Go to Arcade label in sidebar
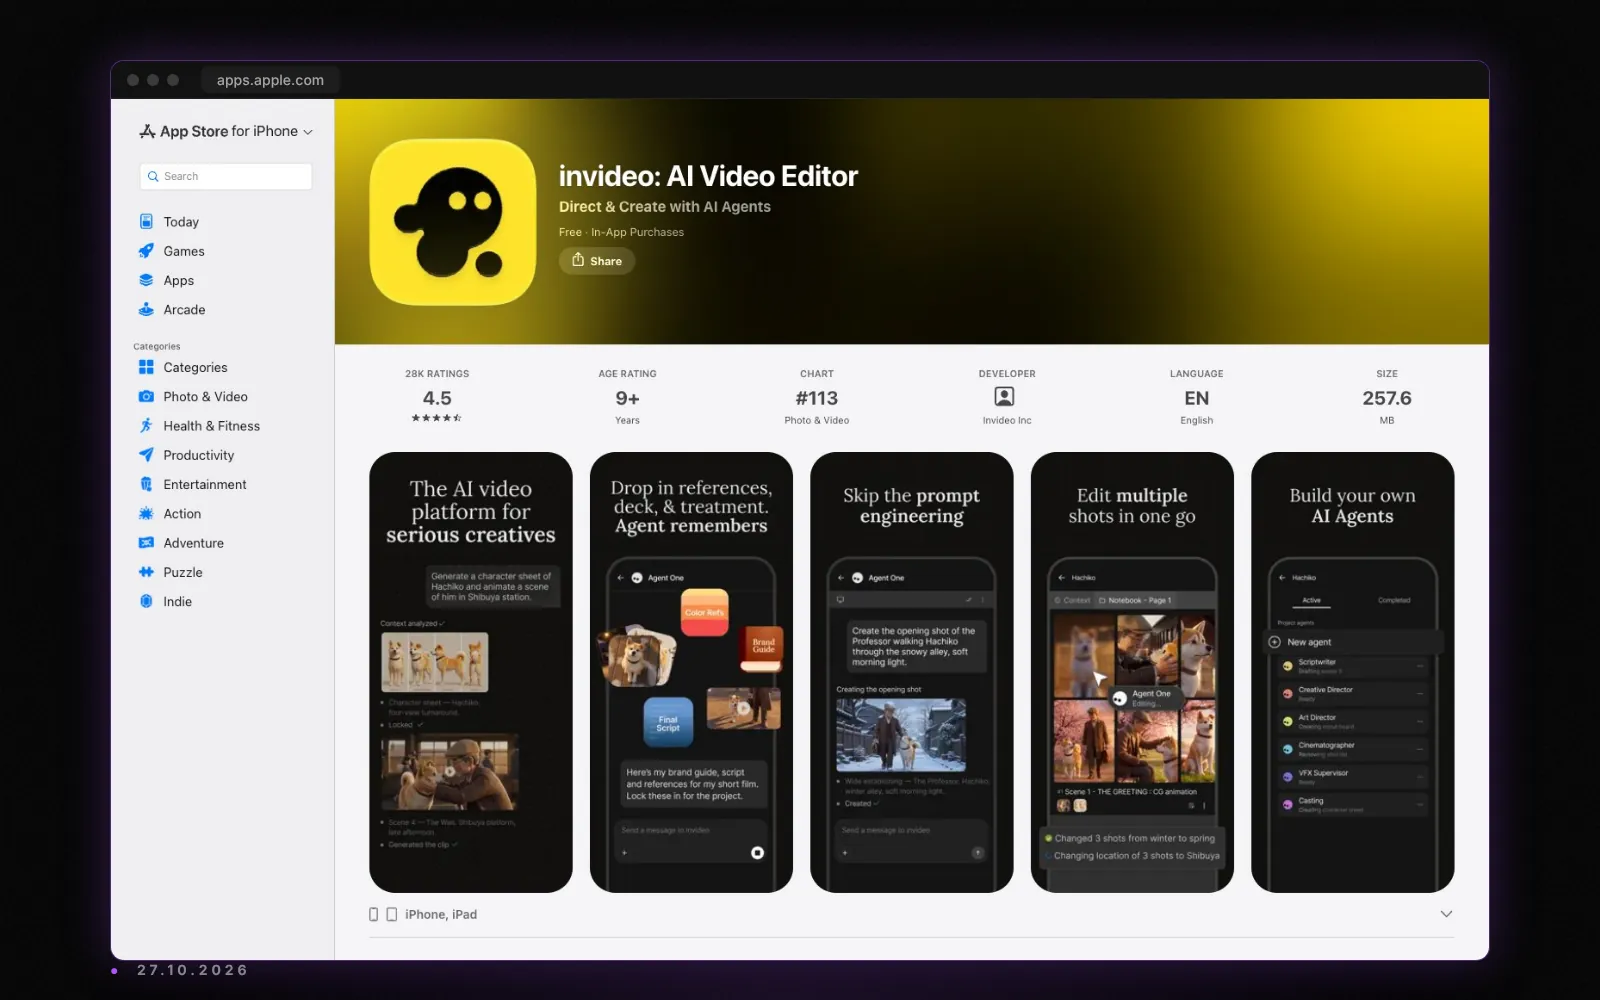This screenshot has height=1000, width=1600. point(184,310)
